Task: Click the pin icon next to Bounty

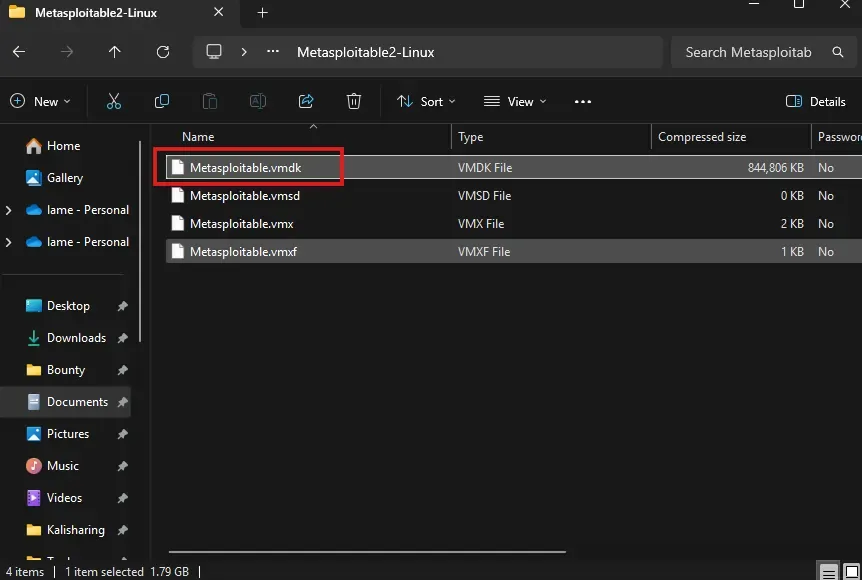Action: coord(123,370)
